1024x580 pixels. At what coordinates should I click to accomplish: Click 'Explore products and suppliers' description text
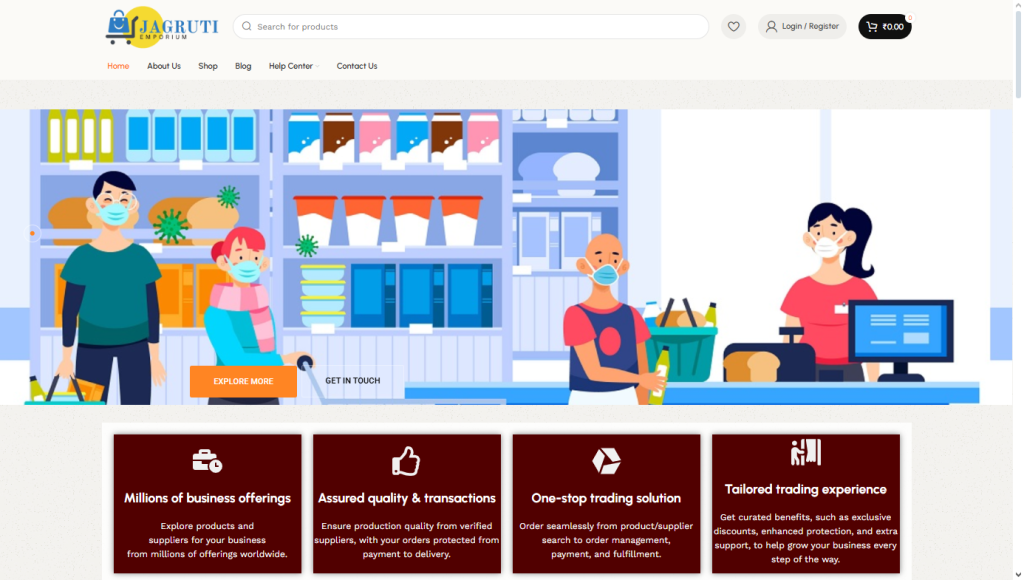(207, 540)
